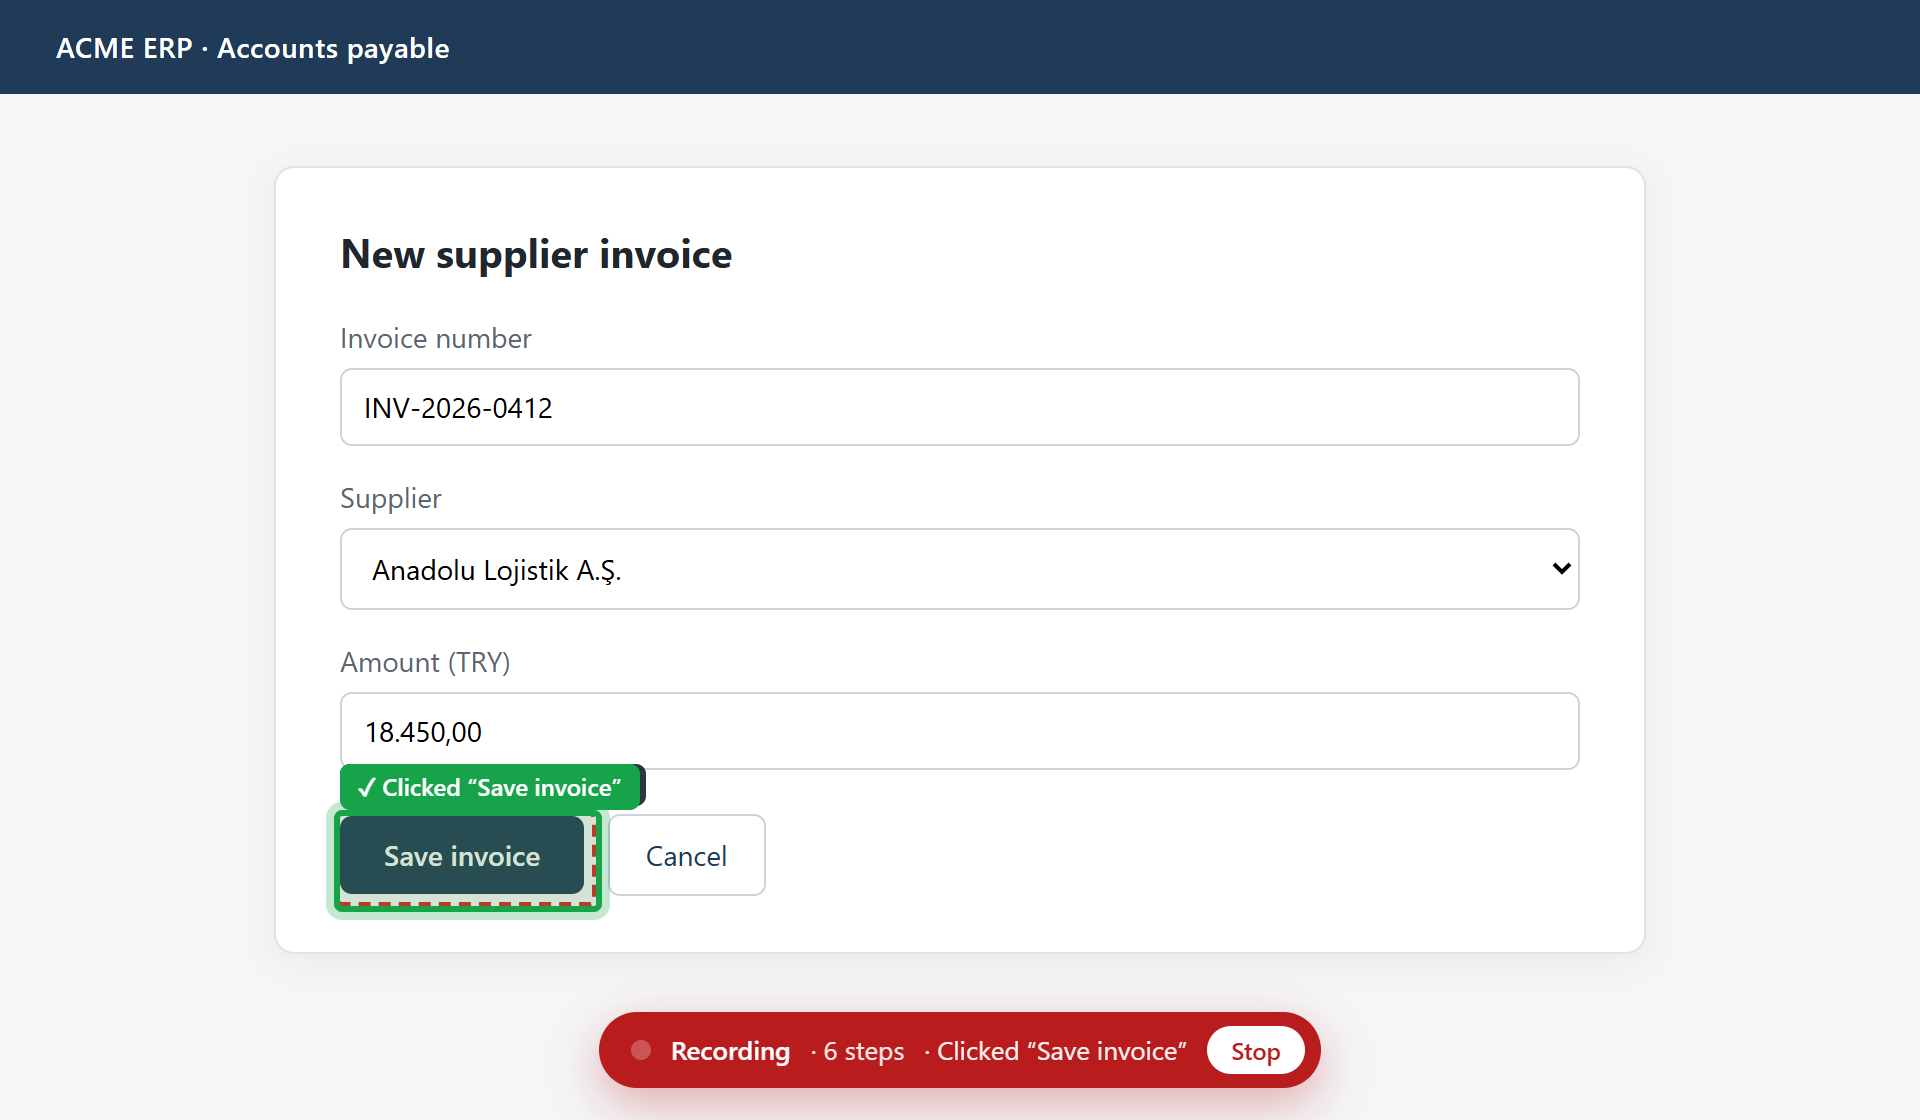This screenshot has height=1120, width=1920.
Task: Click the Invoice number input field
Action: pos(959,407)
